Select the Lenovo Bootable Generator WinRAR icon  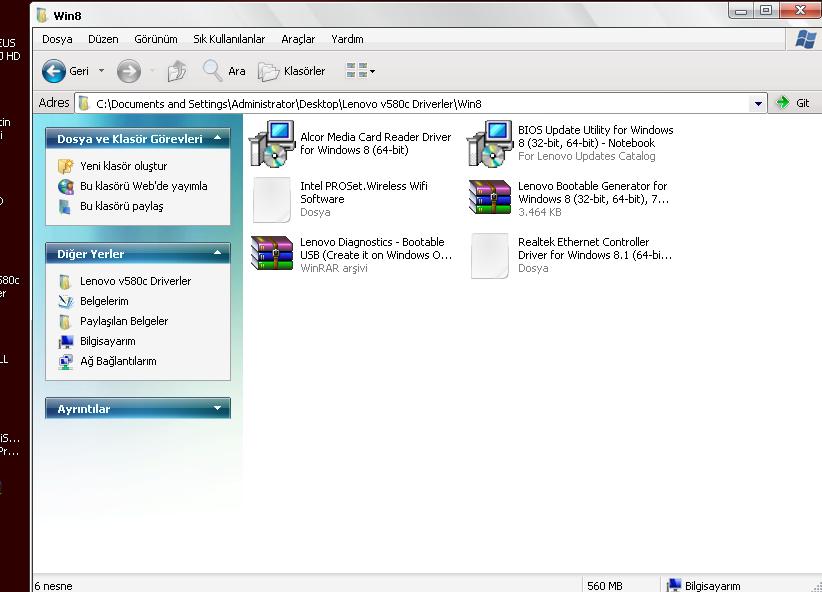[x=490, y=197]
